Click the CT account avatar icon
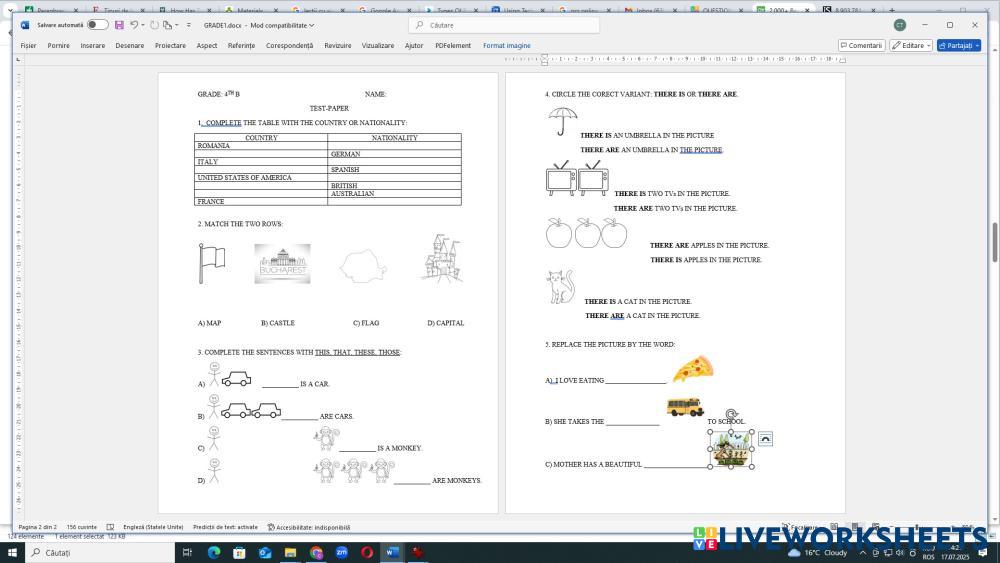The height and width of the screenshot is (563, 1000). tap(900, 25)
